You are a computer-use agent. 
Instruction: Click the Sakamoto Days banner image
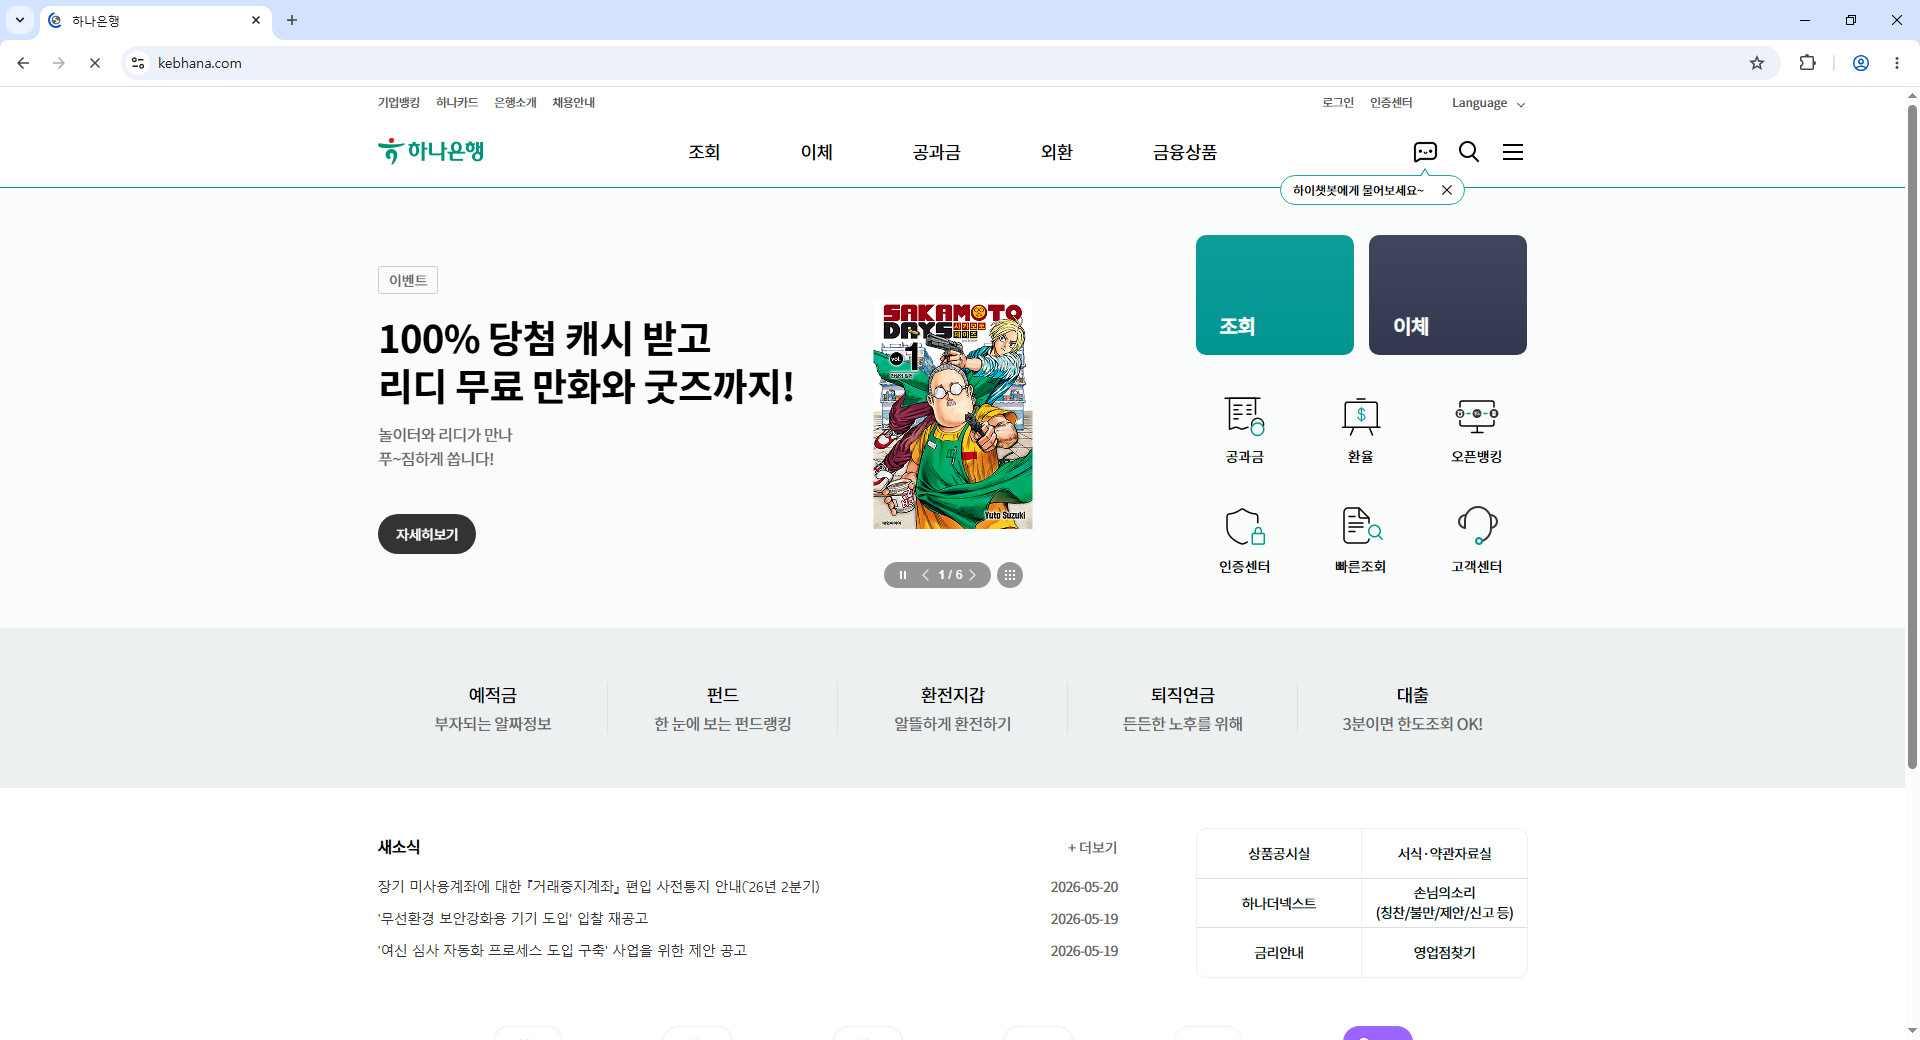(x=953, y=416)
